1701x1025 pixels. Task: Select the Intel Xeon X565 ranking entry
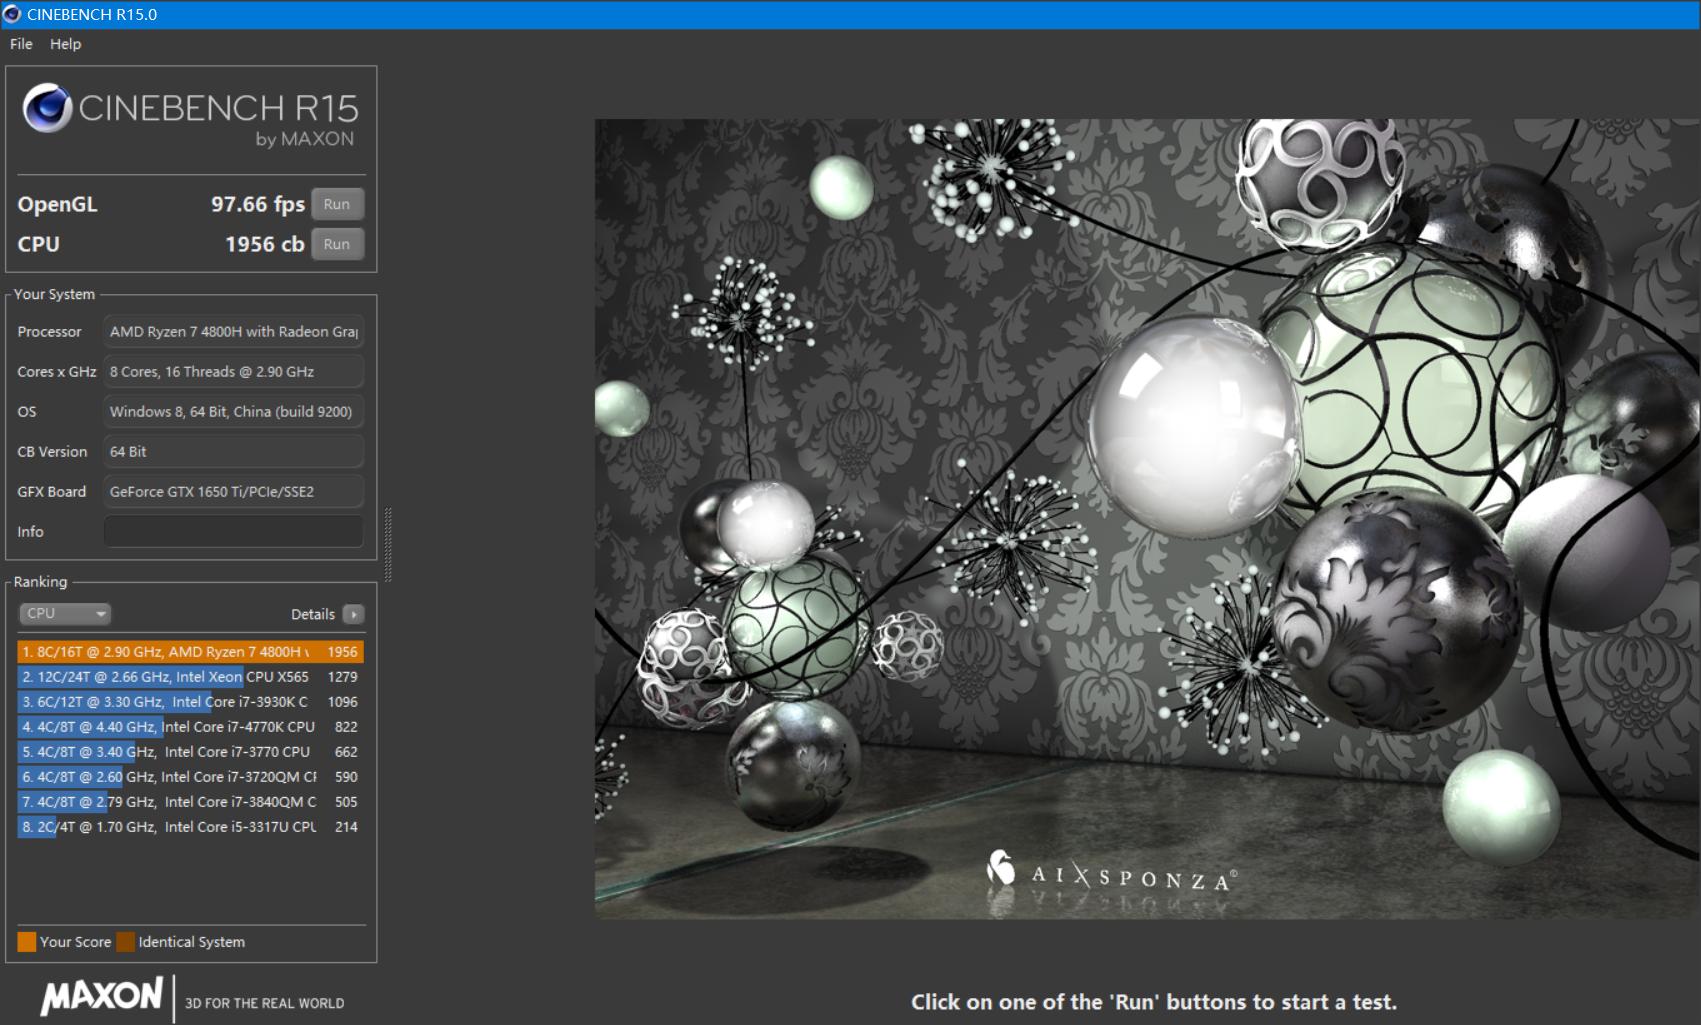(x=189, y=677)
